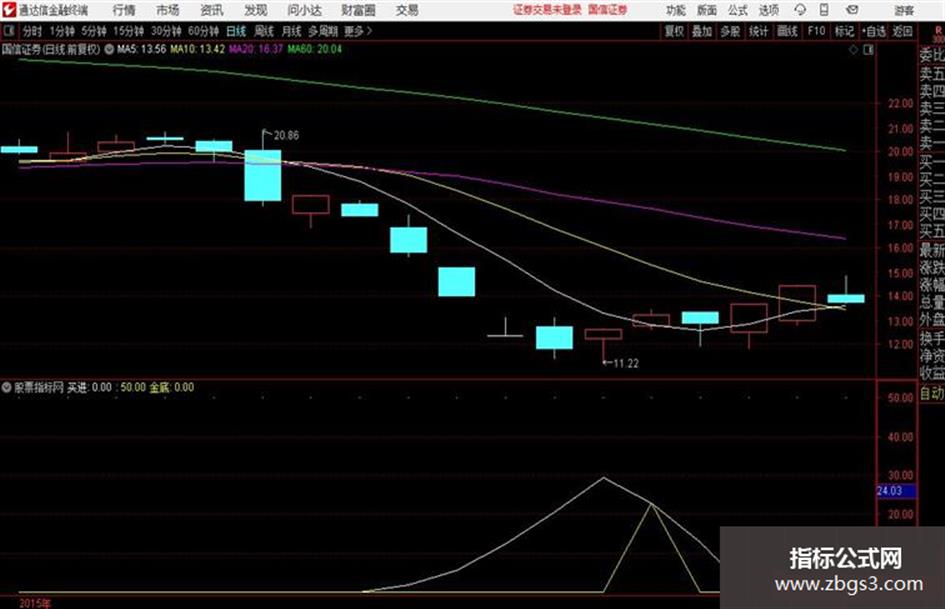Image resolution: width=945 pixels, height=609 pixels.
Task: Click the MA20: 16.37 indicator value
Action: [x=256, y=49]
